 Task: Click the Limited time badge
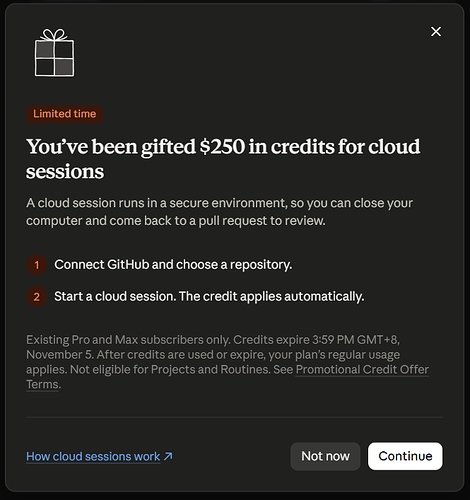[x=65, y=114]
